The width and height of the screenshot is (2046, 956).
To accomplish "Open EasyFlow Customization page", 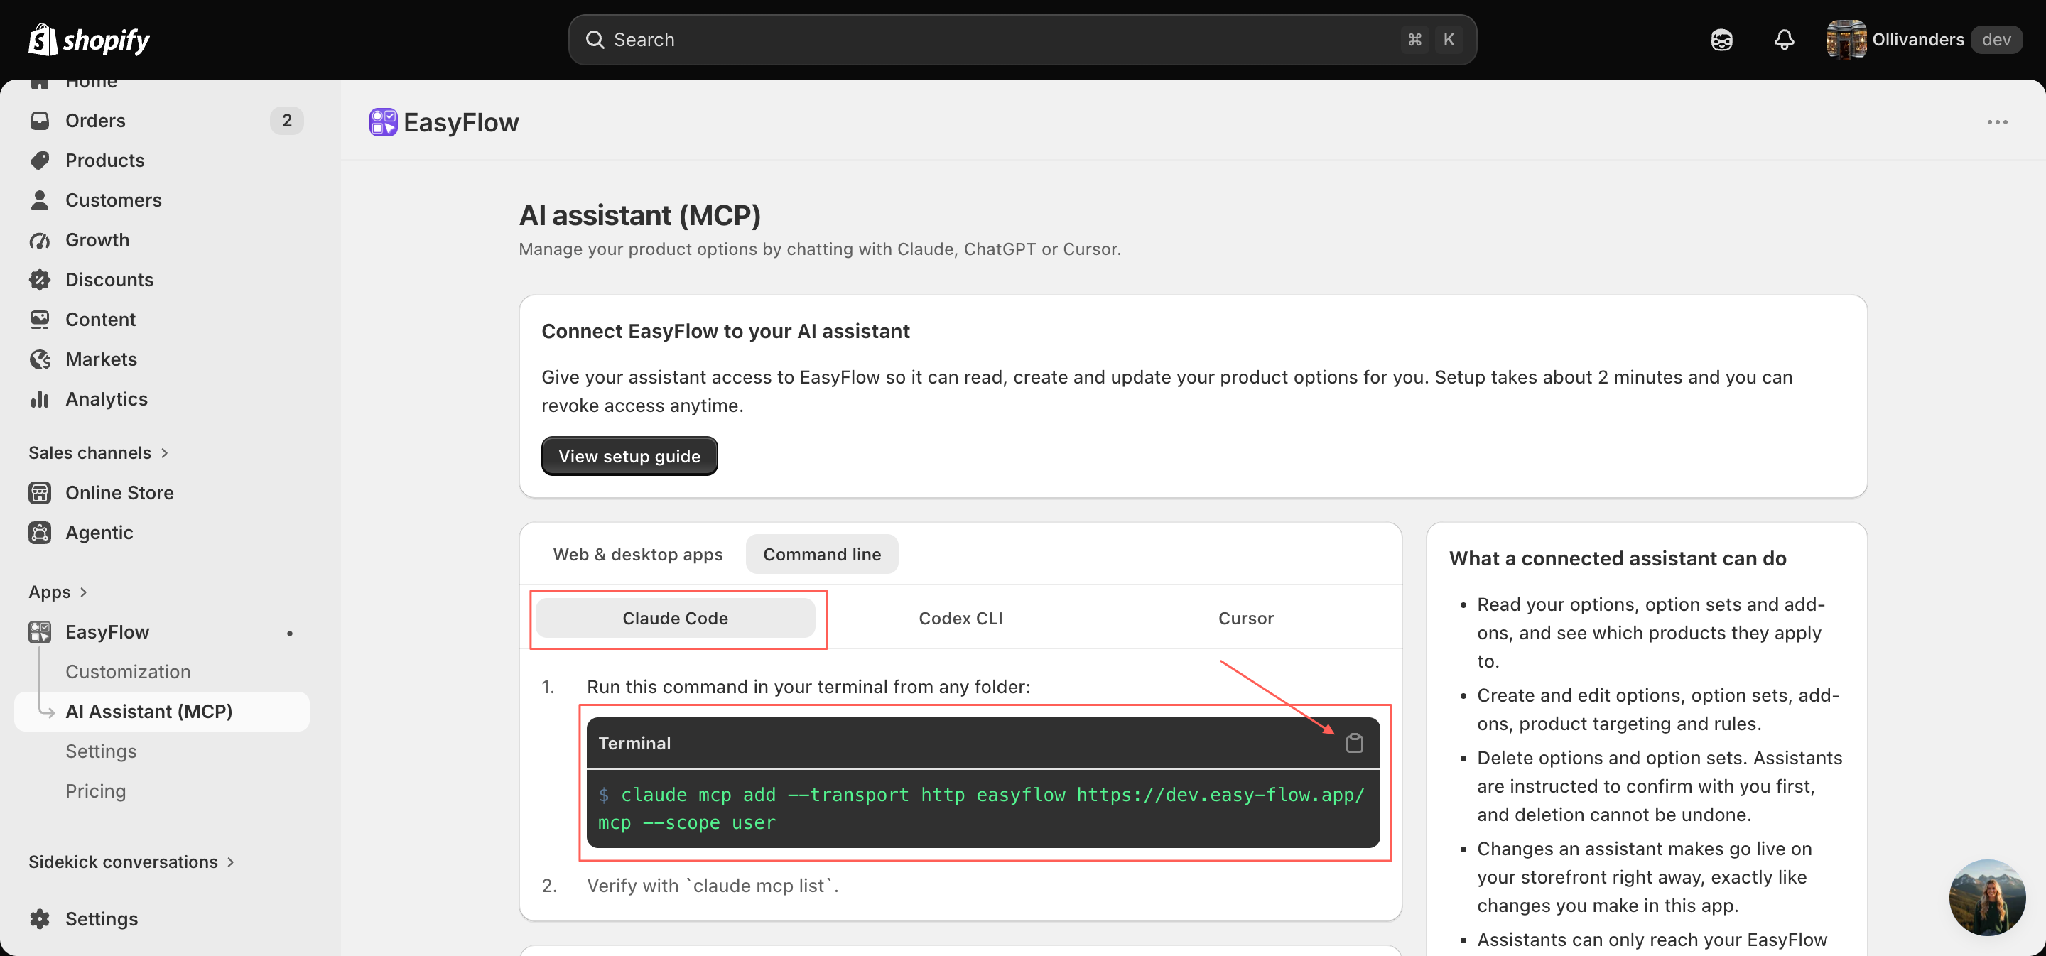I will click(128, 672).
